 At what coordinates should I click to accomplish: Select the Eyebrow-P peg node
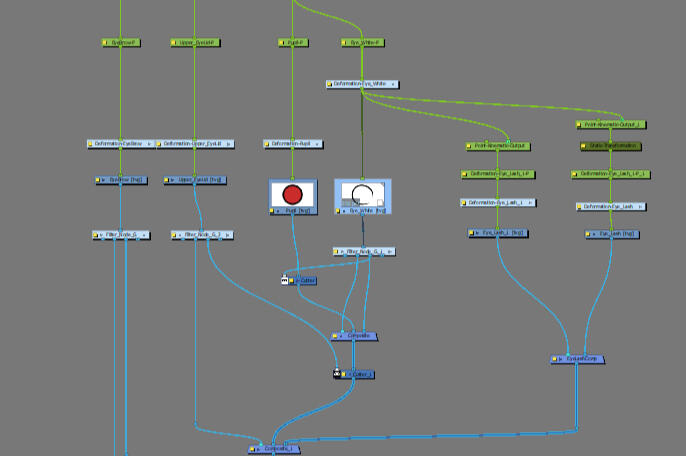pyautogui.click(x=121, y=43)
